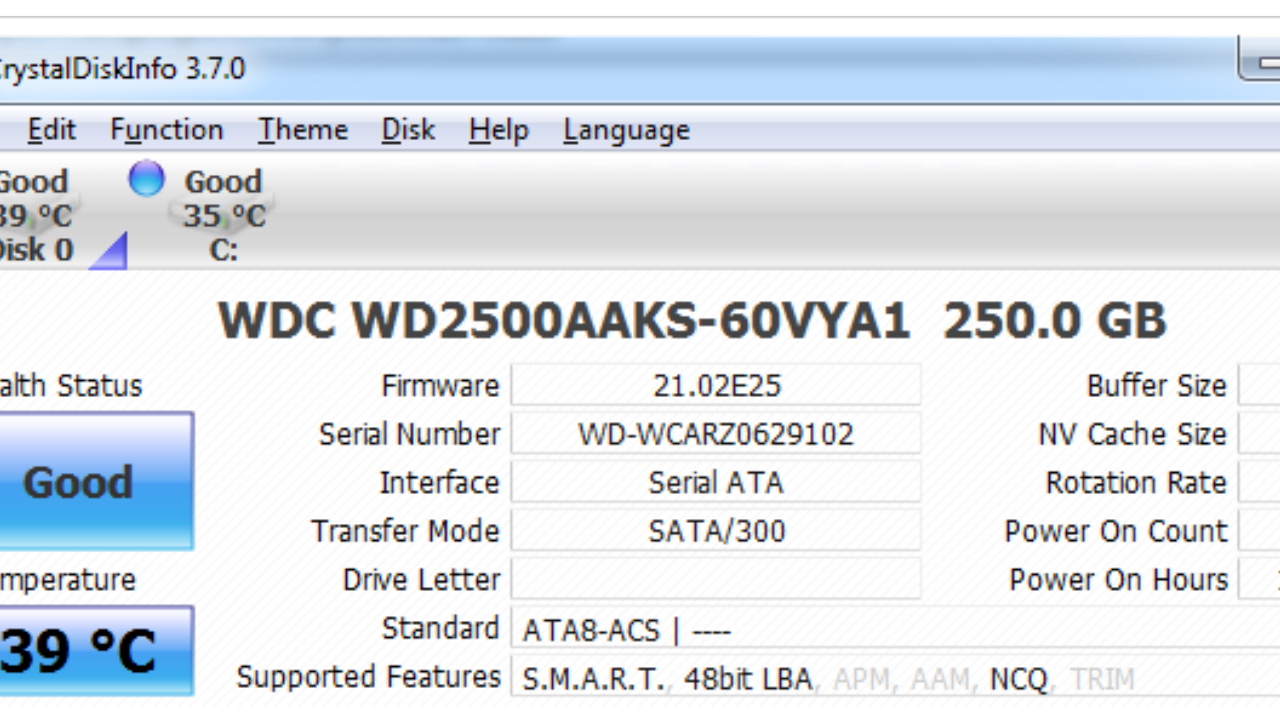The image size is (1280, 720).
Task: Open the Theme menu
Action: tap(303, 130)
